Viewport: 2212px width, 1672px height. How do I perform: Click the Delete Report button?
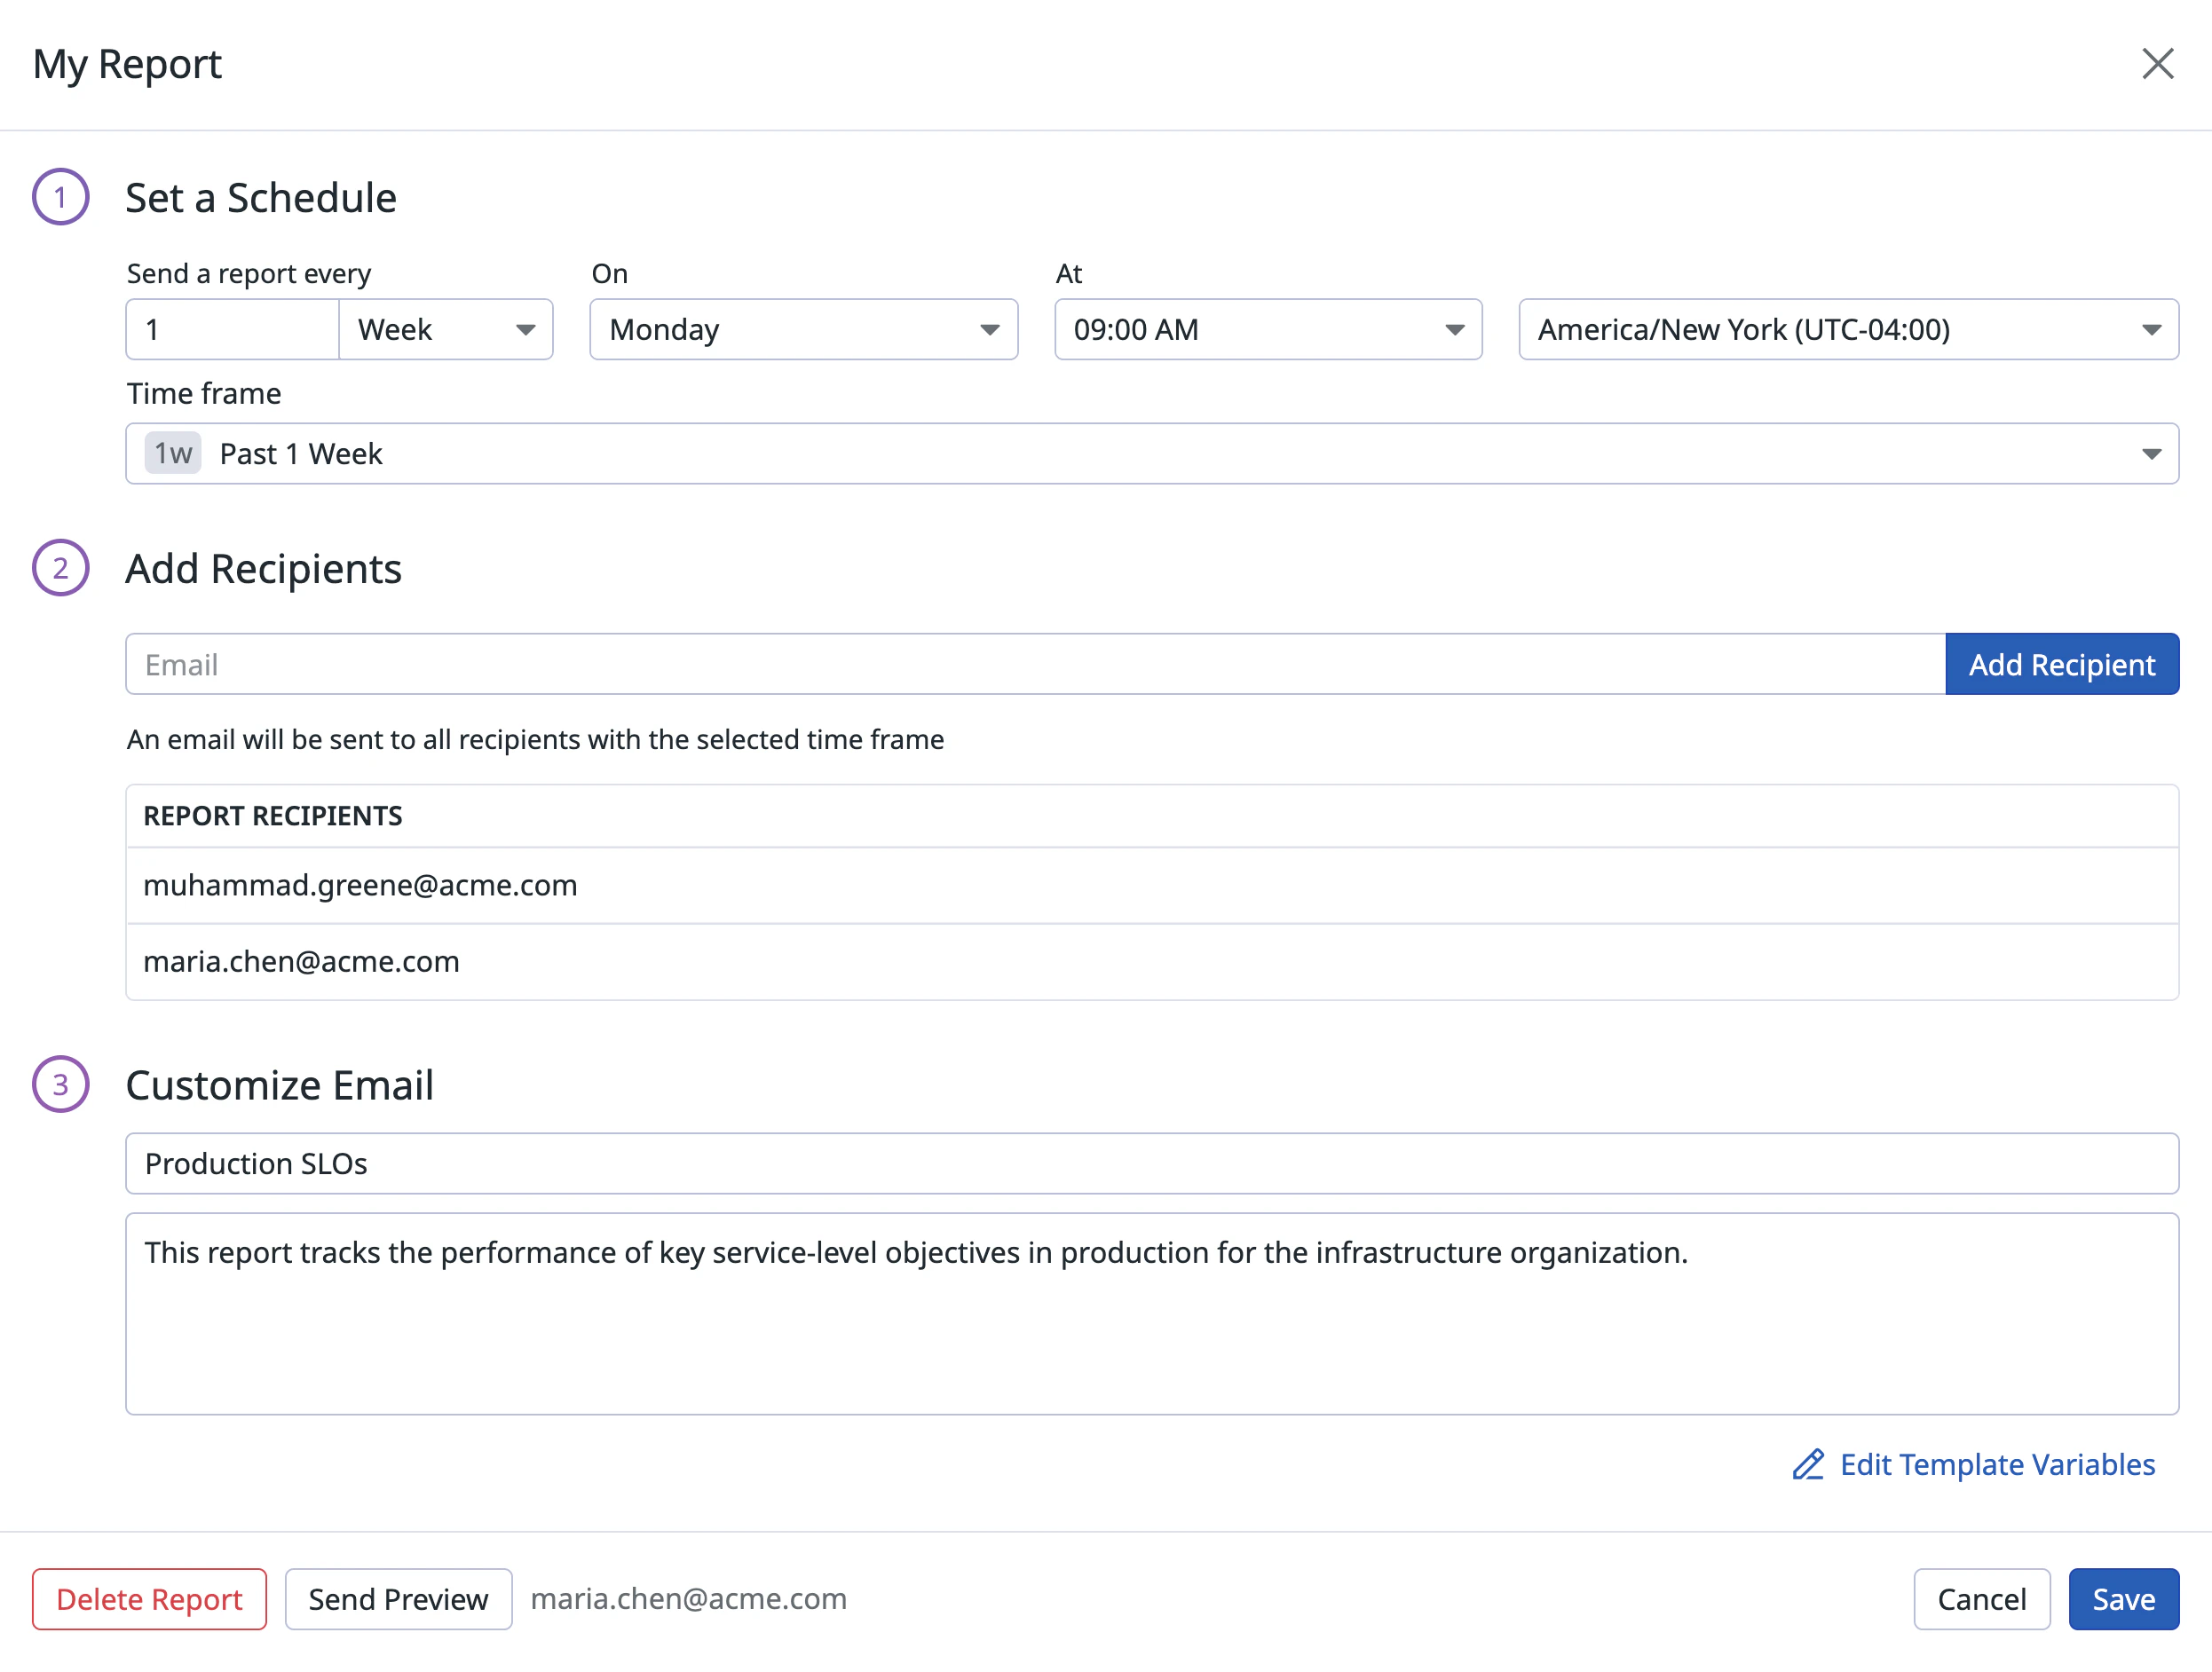pyautogui.click(x=149, y=1599)
